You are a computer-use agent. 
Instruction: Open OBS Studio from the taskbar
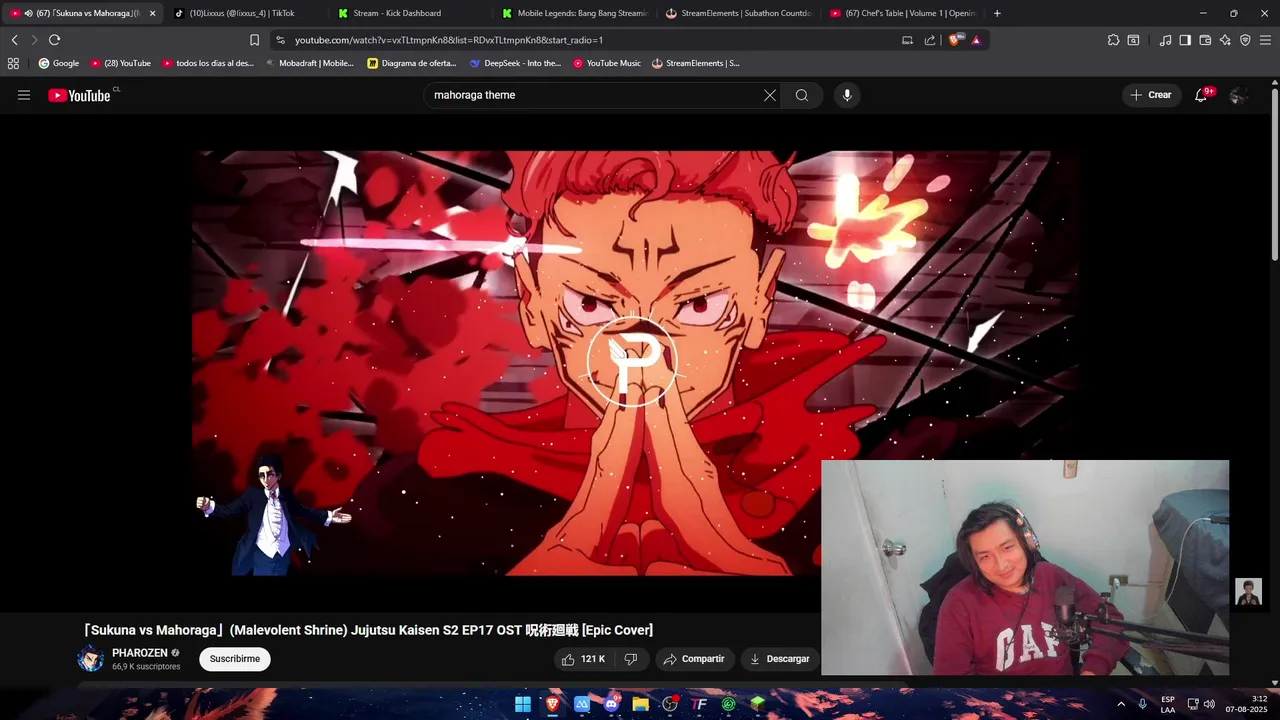click(x=670, y=704)
